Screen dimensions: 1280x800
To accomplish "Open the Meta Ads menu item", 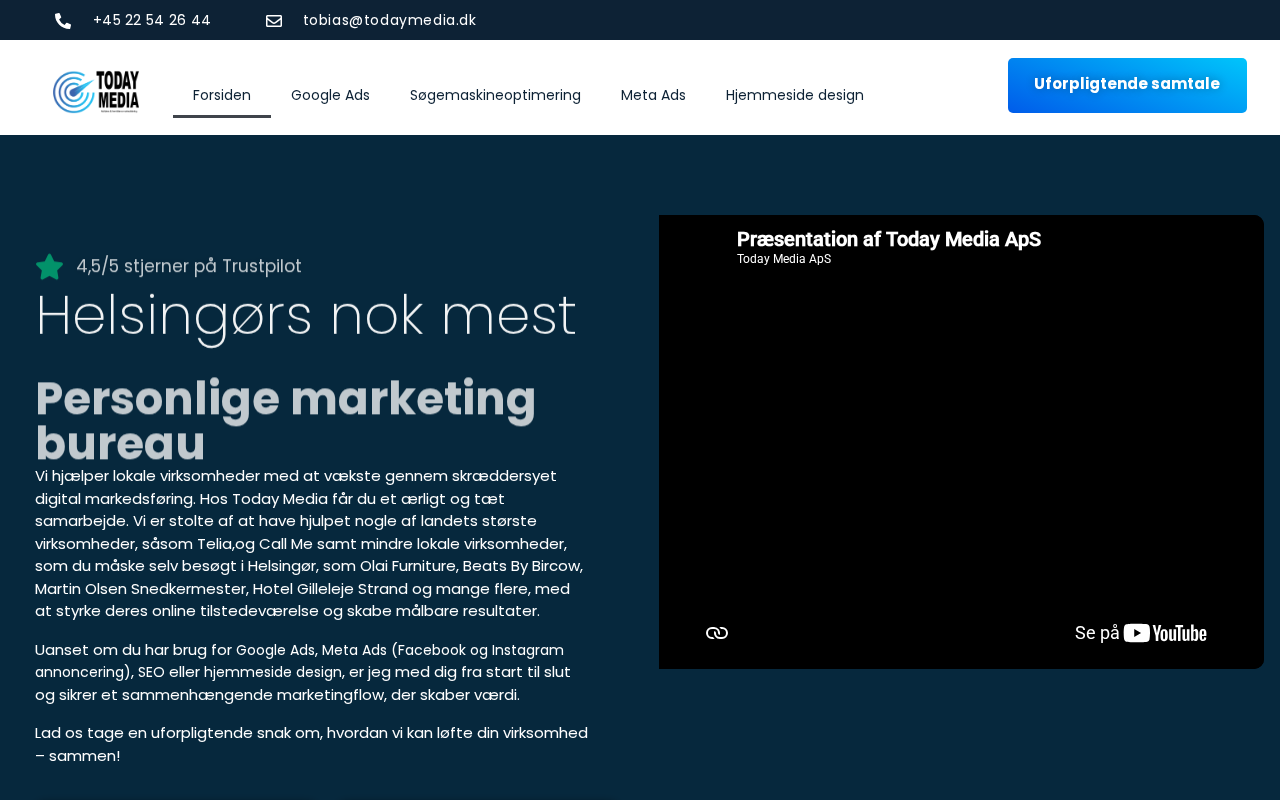I will [653, 95].
